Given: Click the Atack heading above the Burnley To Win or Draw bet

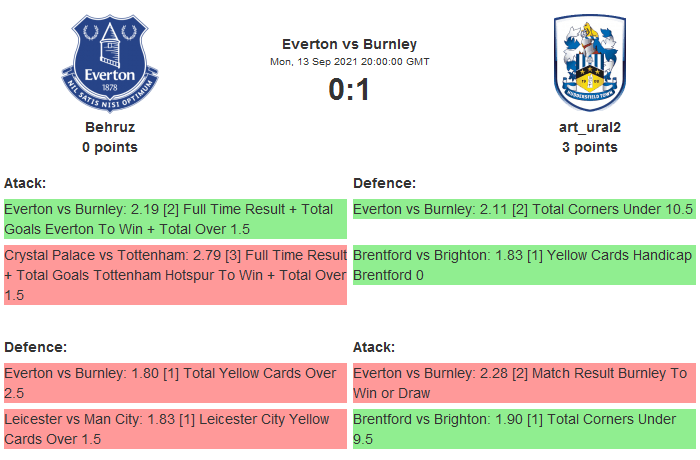Looking at the screenshot, I should [x=375, y=347].
